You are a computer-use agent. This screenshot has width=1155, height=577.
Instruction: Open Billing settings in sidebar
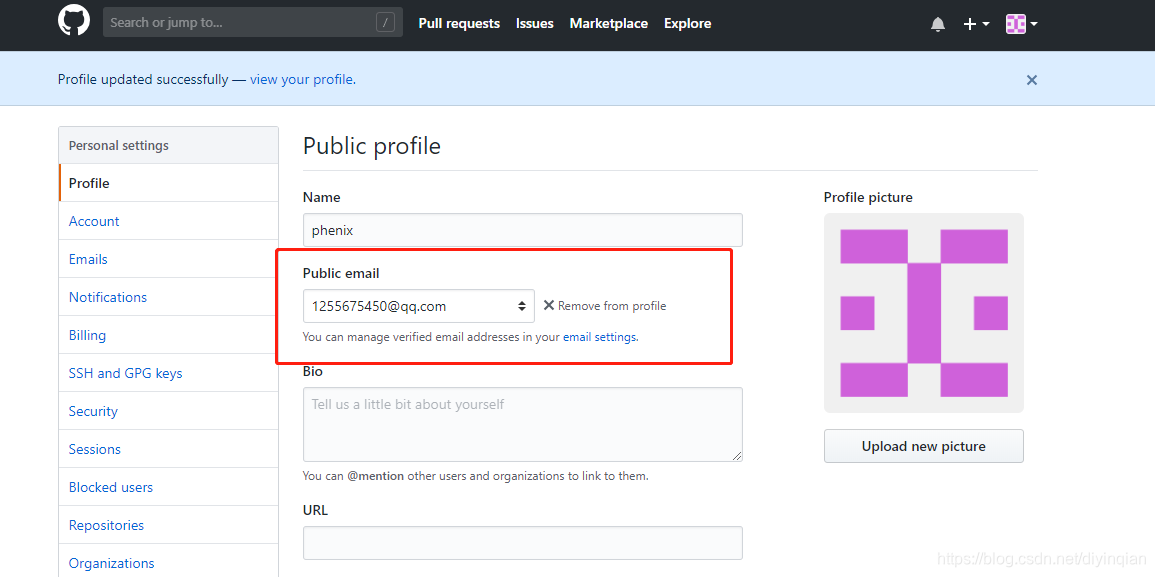[169, 335]
